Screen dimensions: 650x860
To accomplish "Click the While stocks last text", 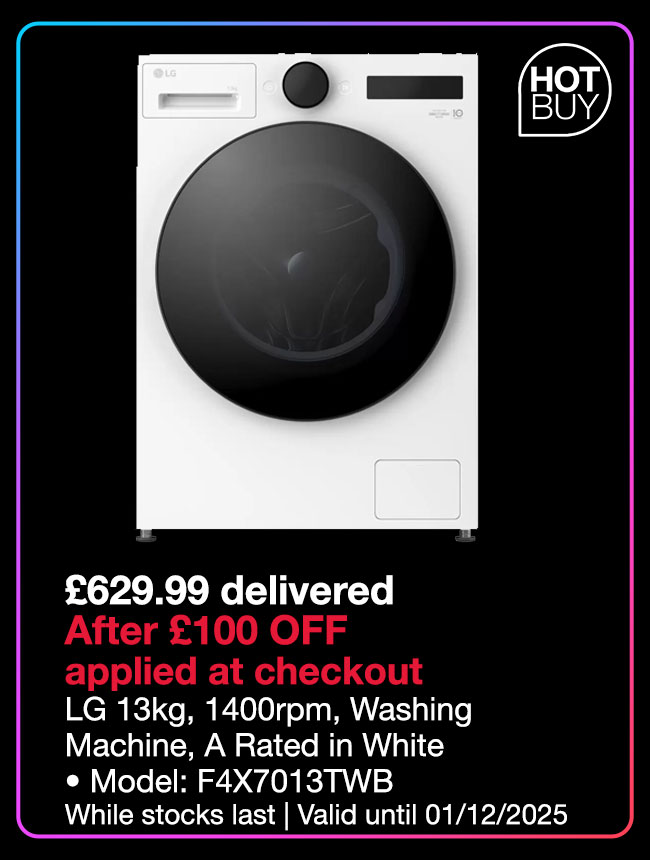I will click(x=170, y=814).
